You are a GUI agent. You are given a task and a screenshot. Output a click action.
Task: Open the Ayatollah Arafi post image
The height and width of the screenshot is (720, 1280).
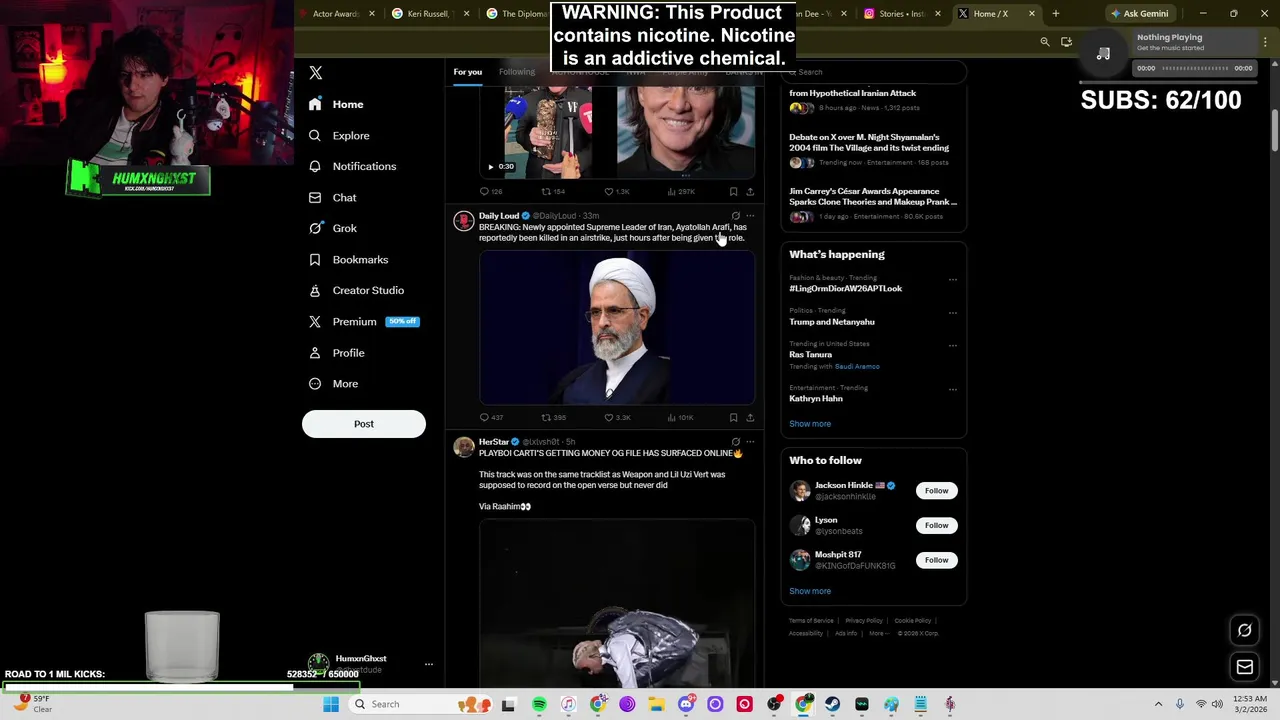[x=617, y=328]
